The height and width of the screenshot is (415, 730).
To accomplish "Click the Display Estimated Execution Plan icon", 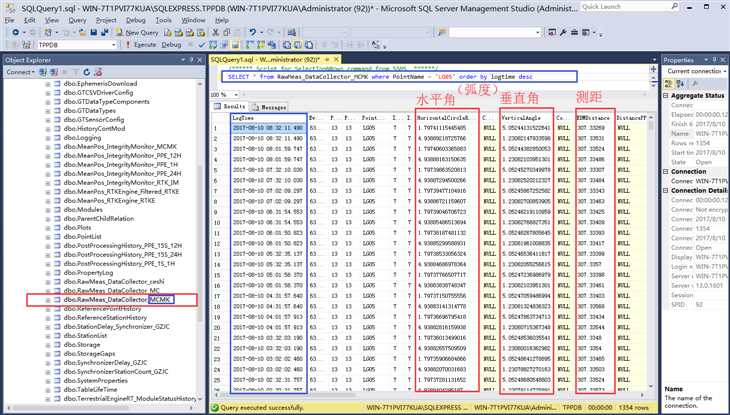I will [x=213, y=45].
